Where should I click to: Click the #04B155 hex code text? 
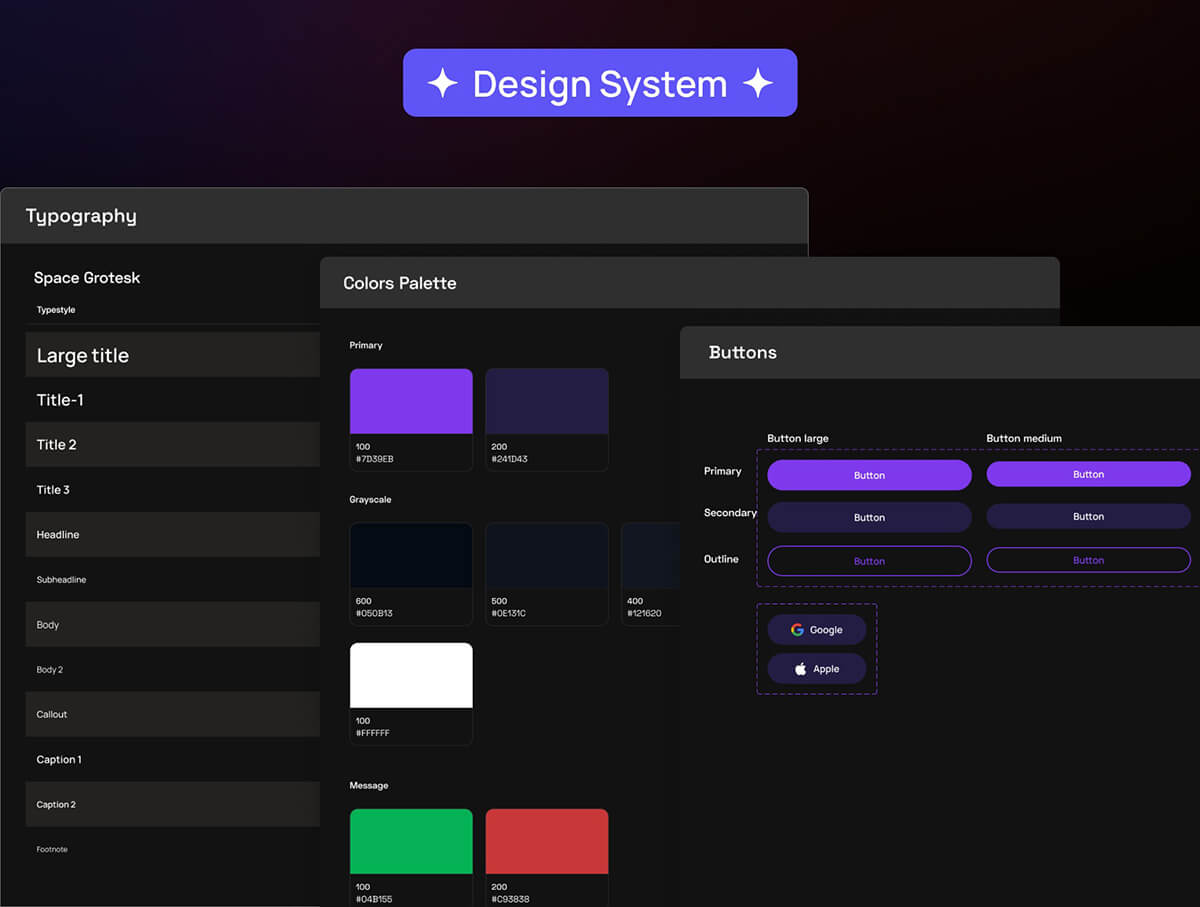pos(374,899)
